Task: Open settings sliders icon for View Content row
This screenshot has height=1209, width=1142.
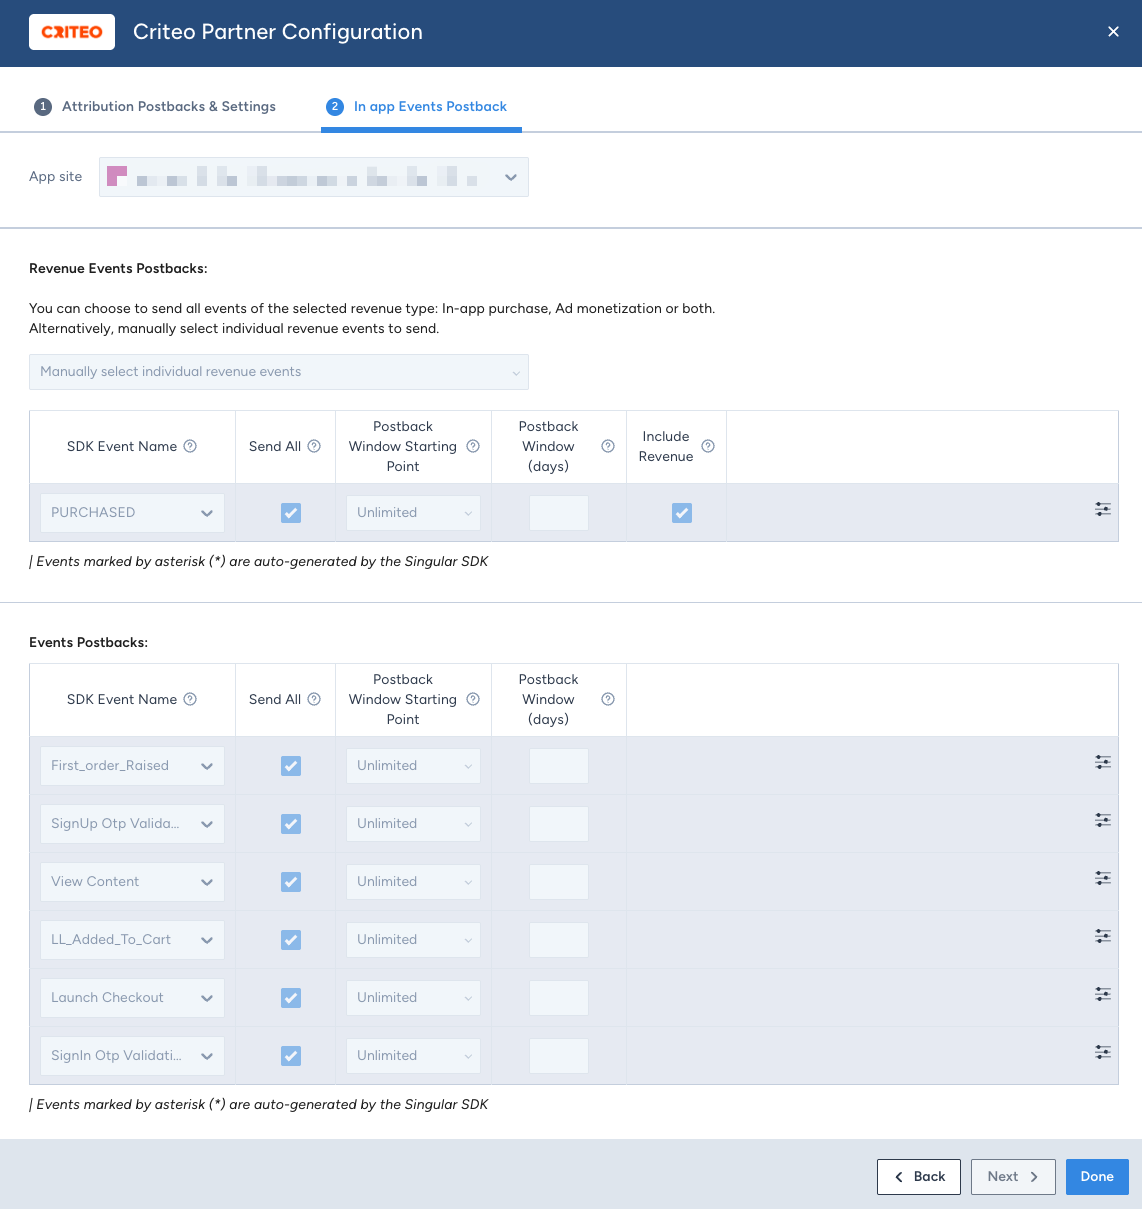Action: pyautogui.click(x=1103, y=879)
